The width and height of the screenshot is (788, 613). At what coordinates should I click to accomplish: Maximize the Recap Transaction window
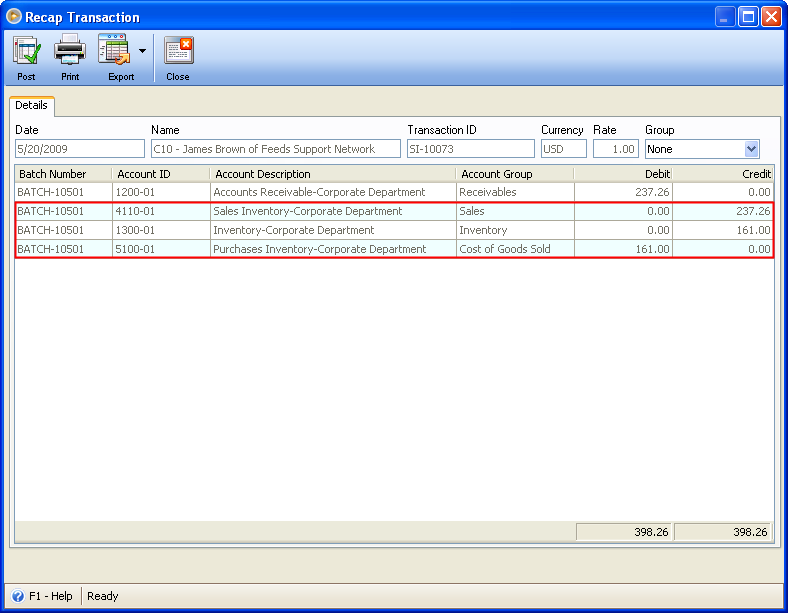tap(748, 17)
